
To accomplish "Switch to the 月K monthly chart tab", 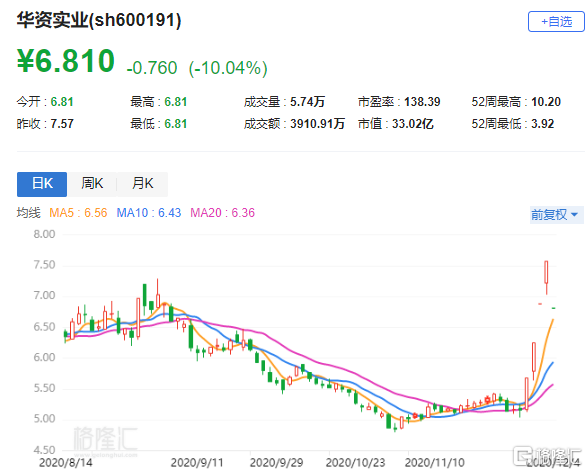I will [x=142, y=184].
